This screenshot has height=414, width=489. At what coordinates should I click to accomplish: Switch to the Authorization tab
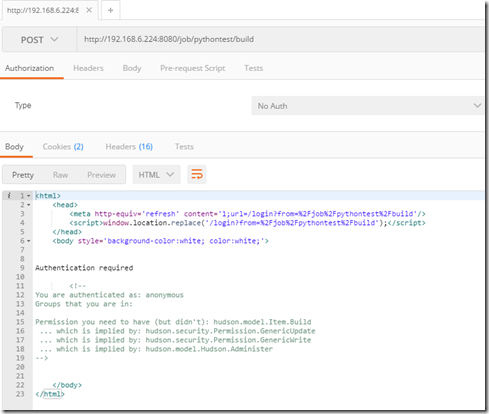[x=29, y=68]
